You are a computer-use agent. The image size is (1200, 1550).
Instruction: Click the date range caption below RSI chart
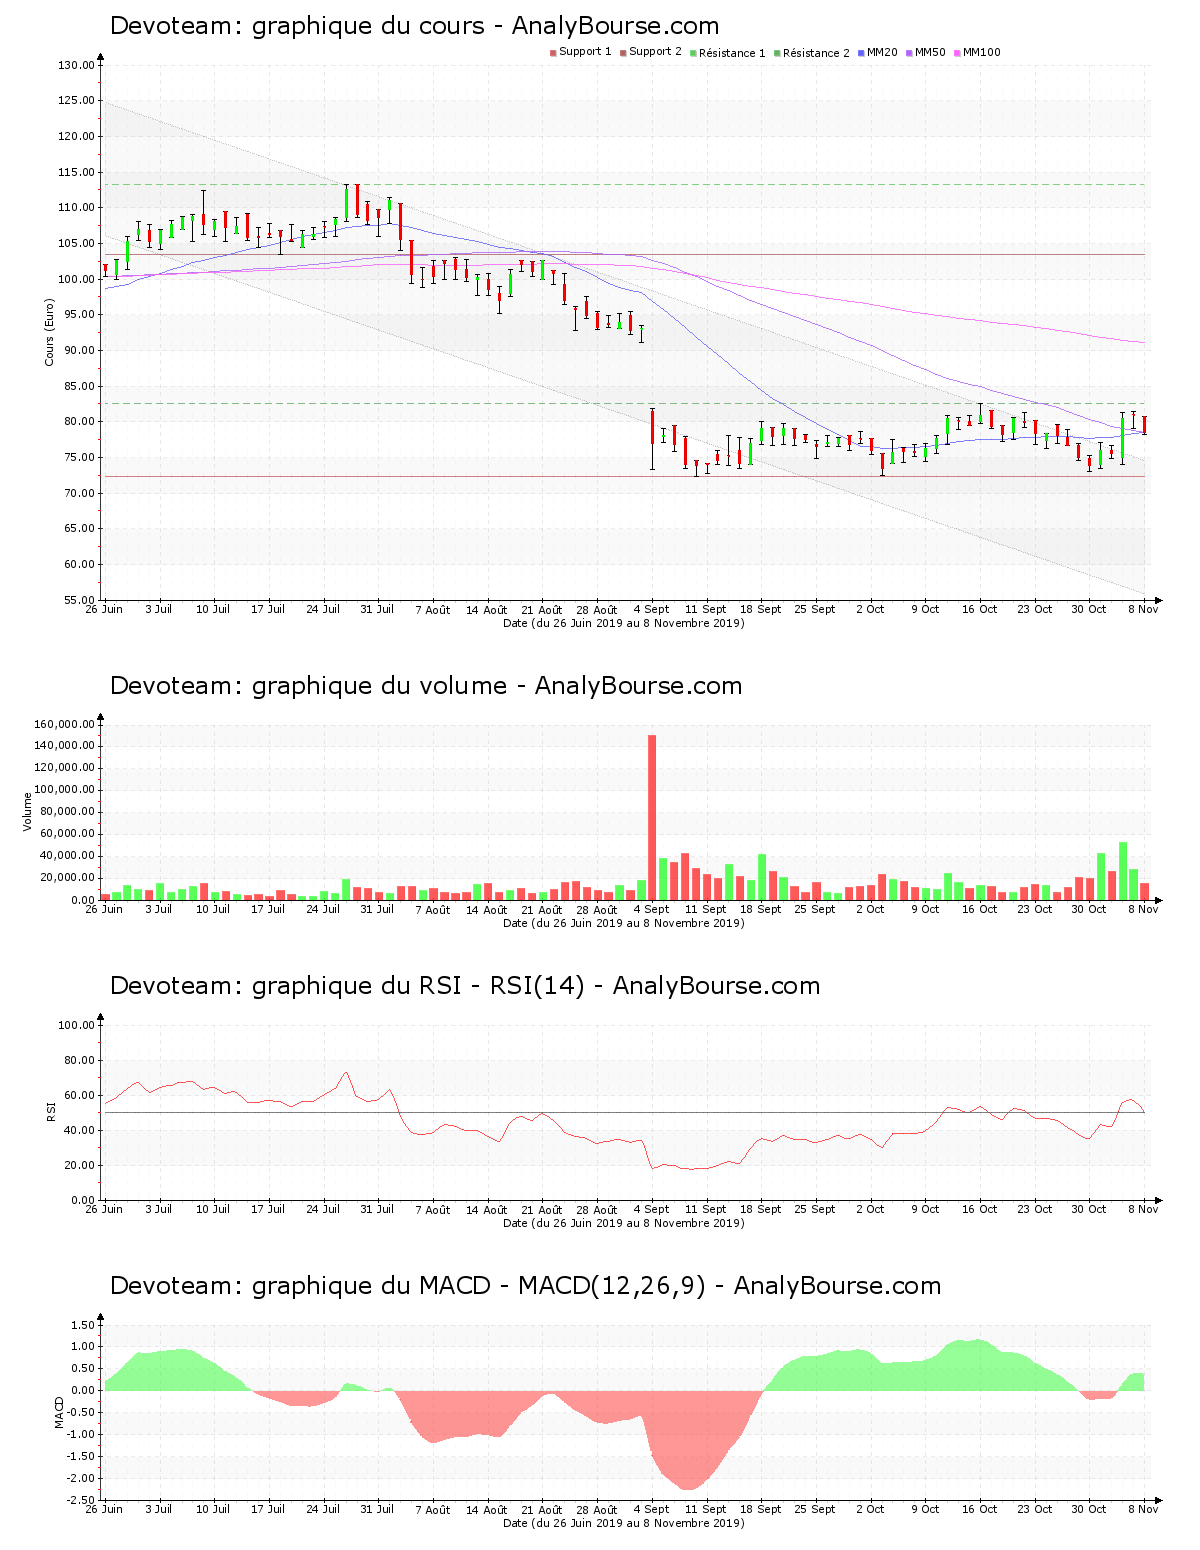(624, 1223)
